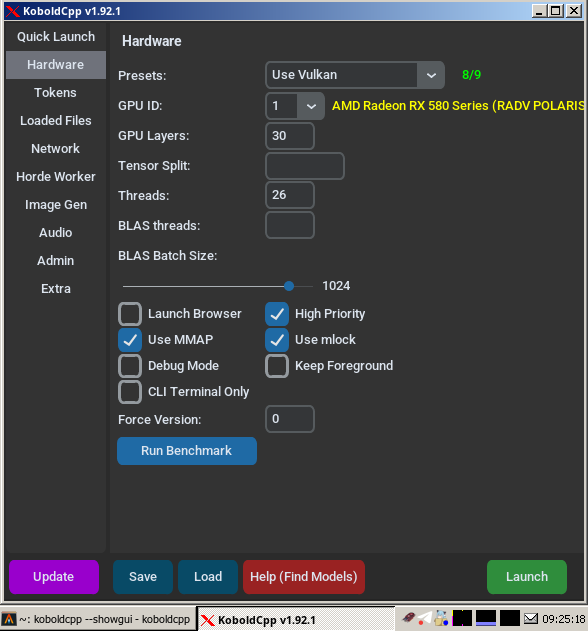Click the Run Benchmark button
The height and width of the screenshot is (631, 588).
[187, 451]
